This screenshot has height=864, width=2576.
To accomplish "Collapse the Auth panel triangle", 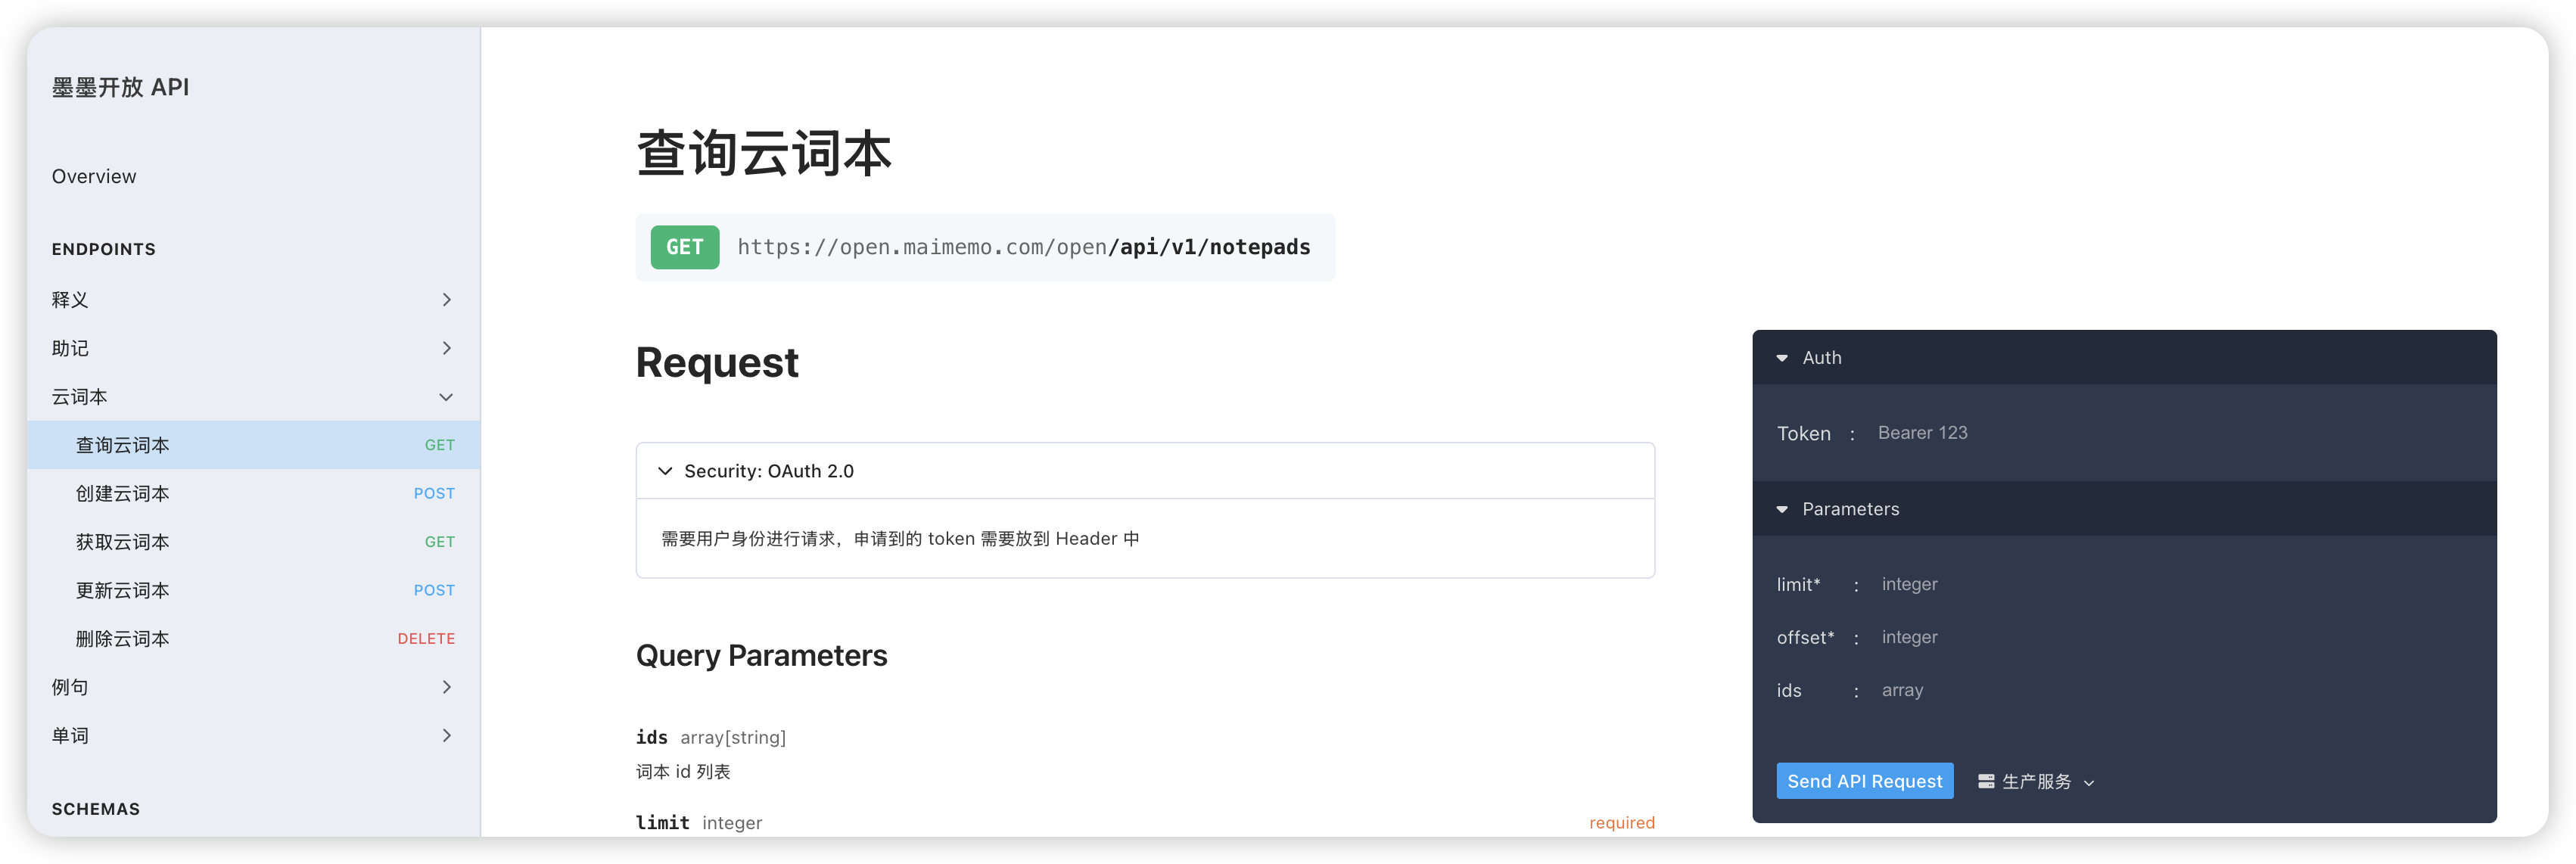I will (x=1782, y=358).
